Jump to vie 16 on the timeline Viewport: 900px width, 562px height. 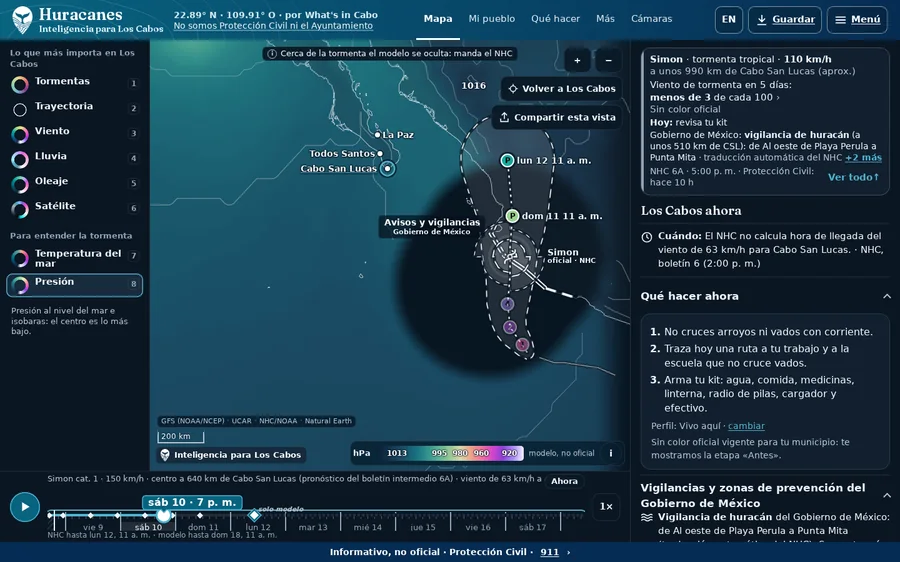point(478,527)
